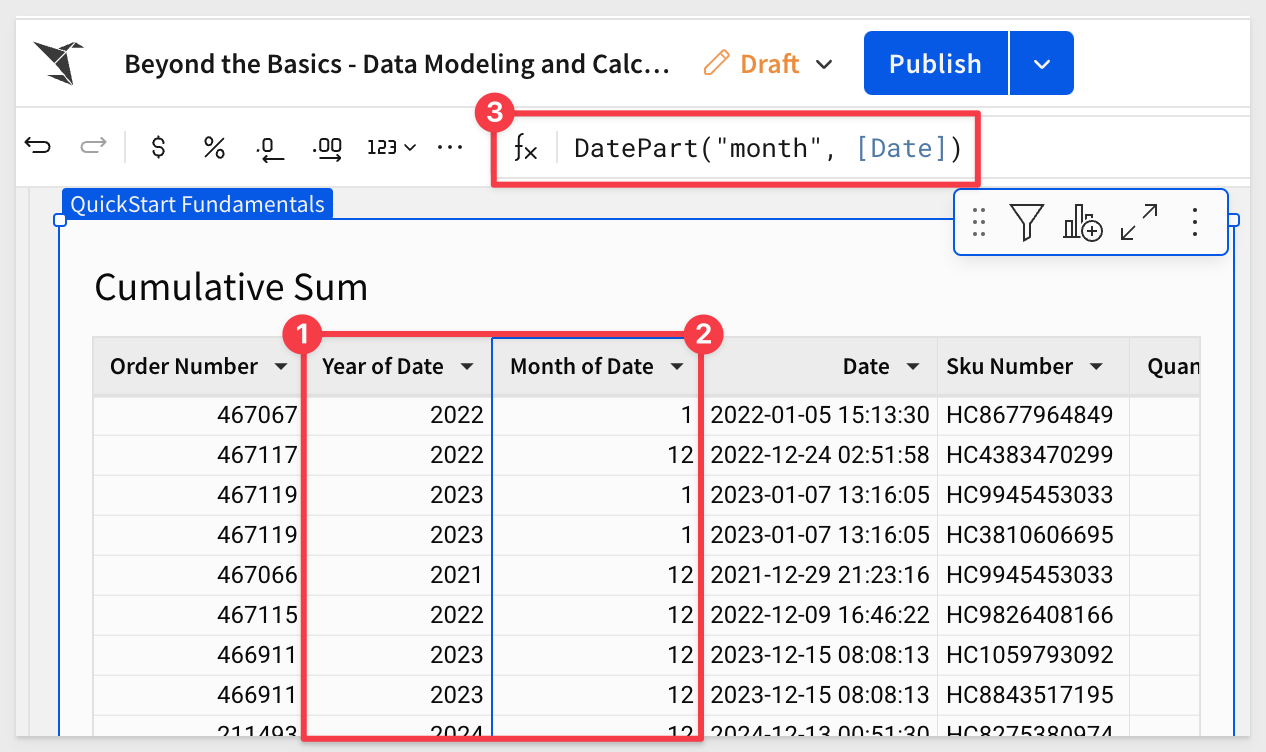Undo the last action
Viewport: 1266px width, 752px height.
pos(37,148)
